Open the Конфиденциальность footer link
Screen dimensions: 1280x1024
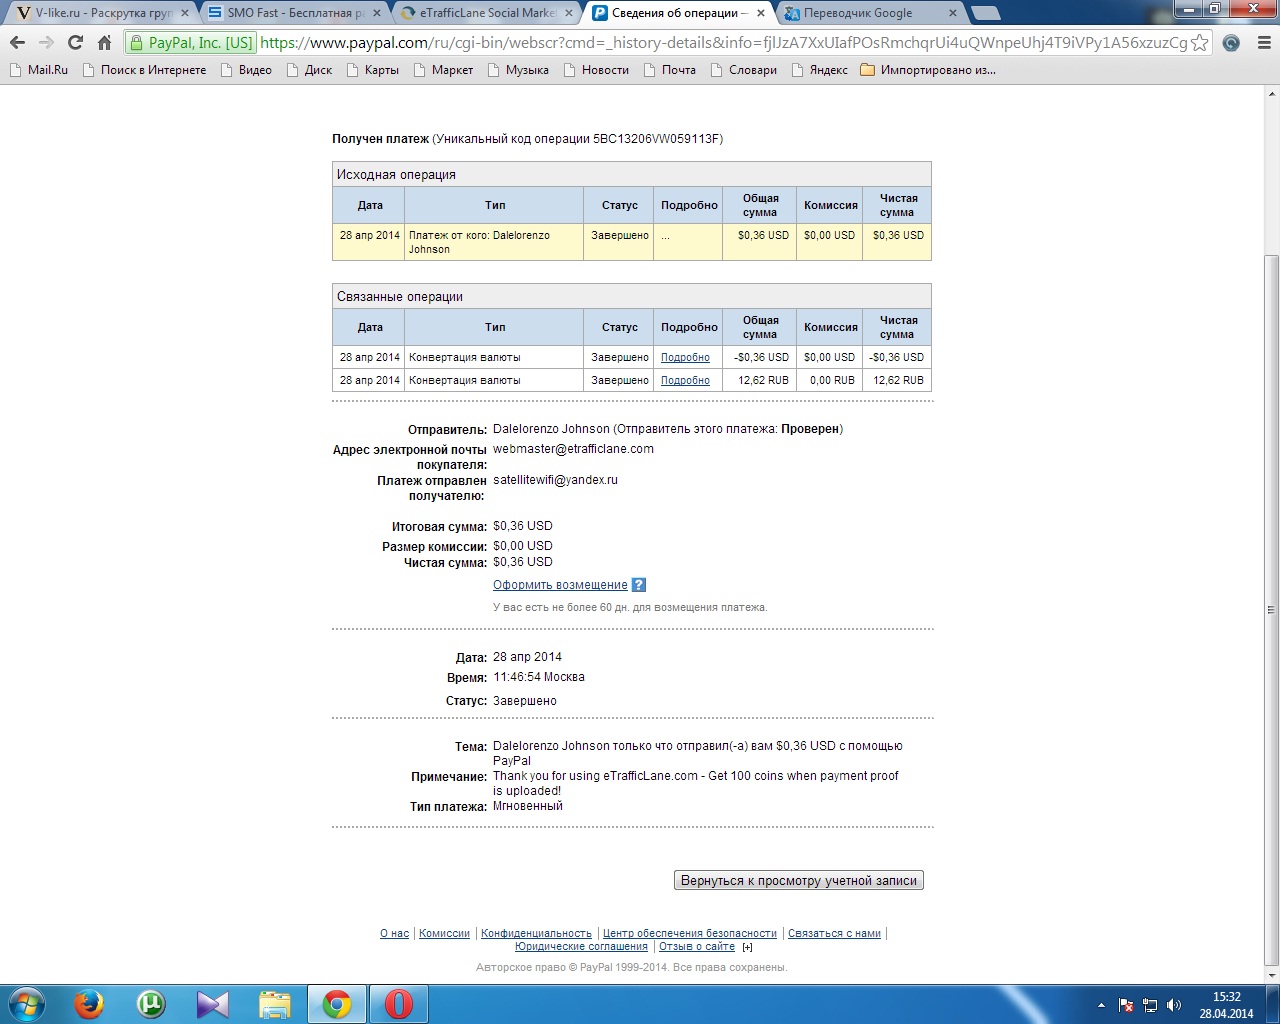pos(536,933)
